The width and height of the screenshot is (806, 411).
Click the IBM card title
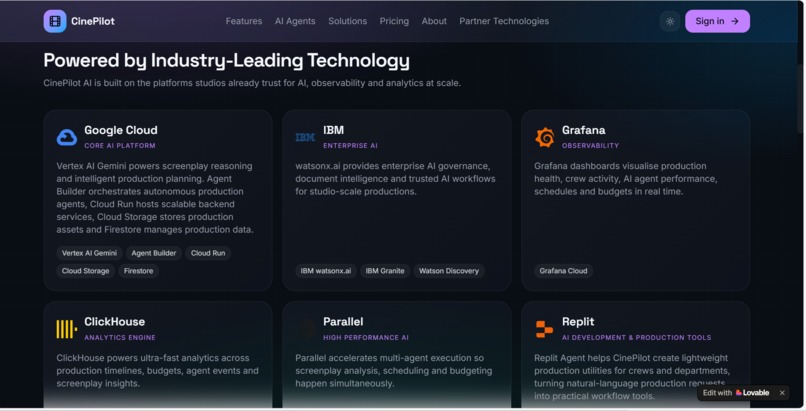(x=334, y=130)
